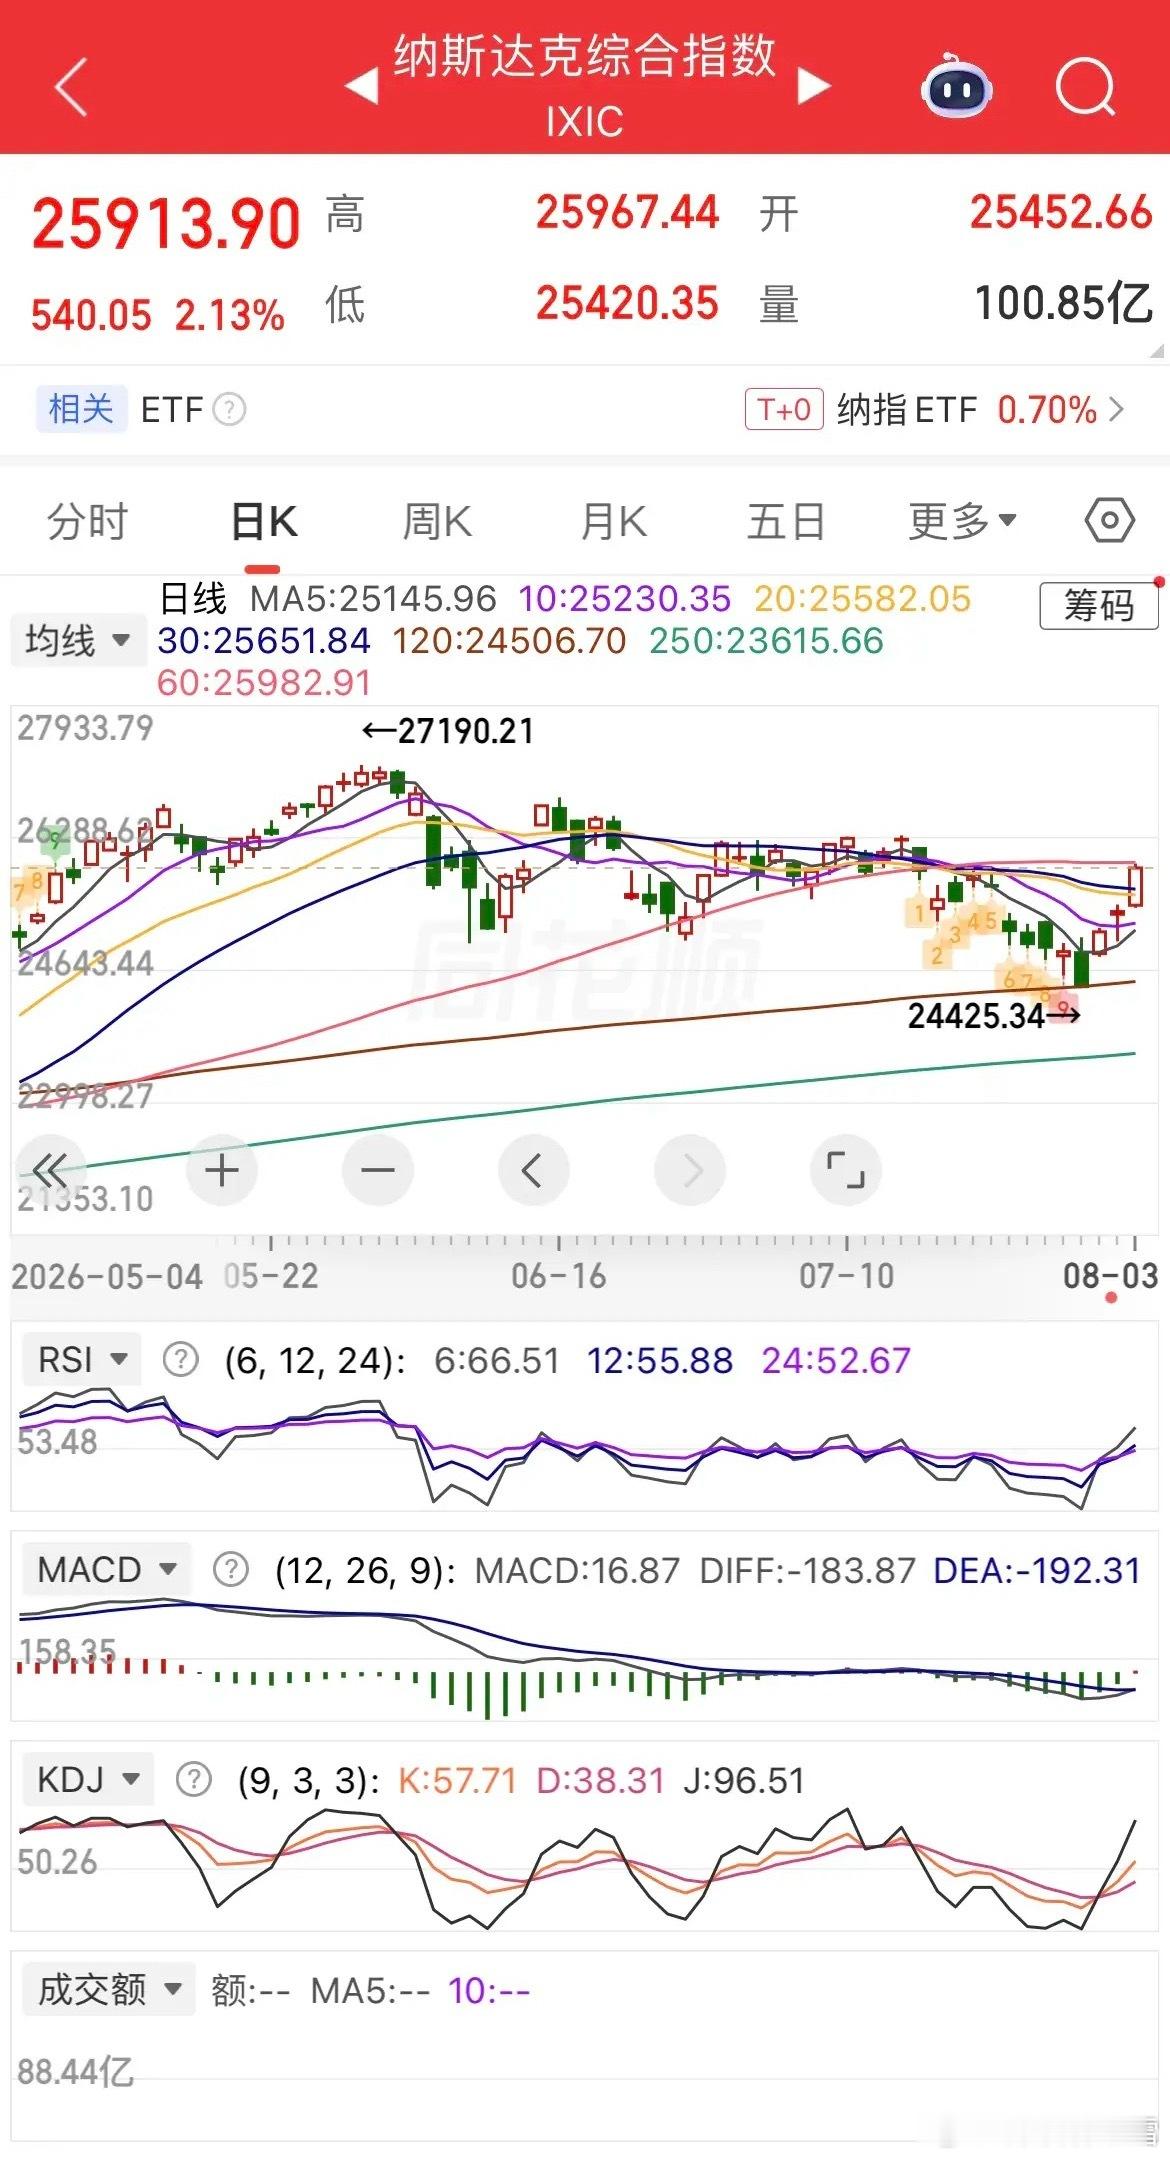Change the MACD indicator selector
Image resolution: width=1170 pixels, height=2159 pixels.
pyautogui.click(x=107, y=1570)
